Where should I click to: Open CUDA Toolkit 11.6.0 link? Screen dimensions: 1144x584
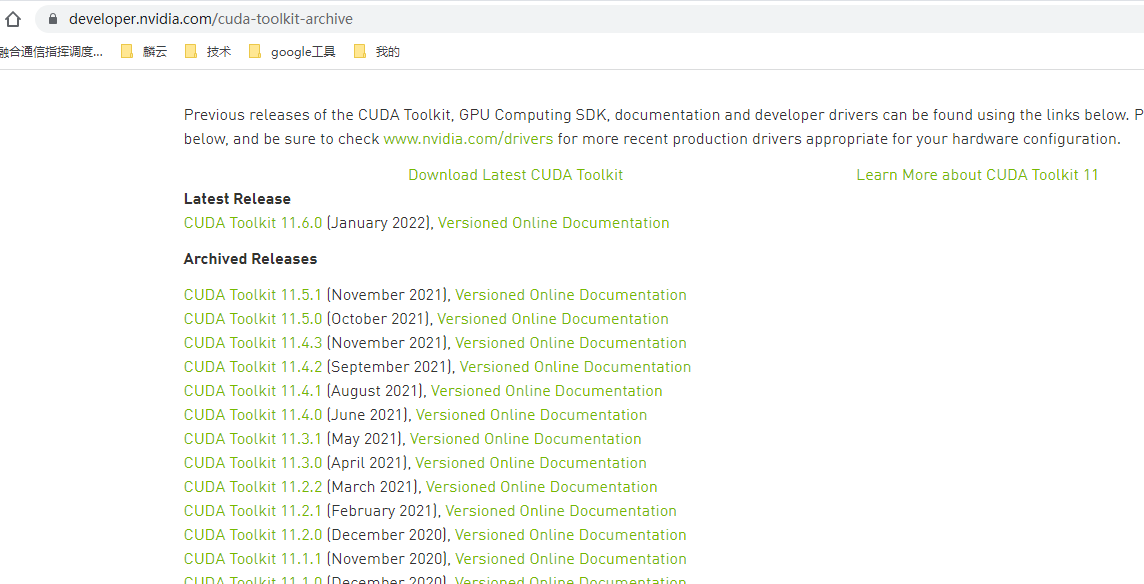pos(252,223)
